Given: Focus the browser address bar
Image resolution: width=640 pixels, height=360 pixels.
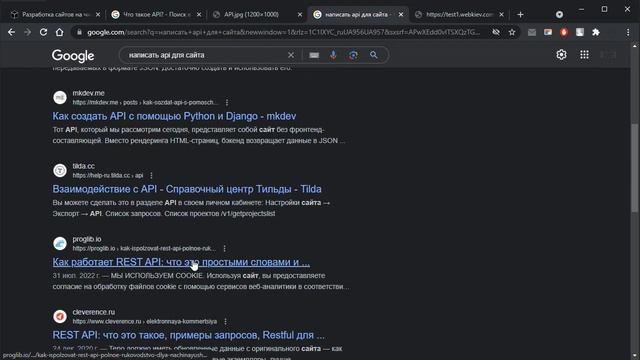Looking at the screenshot, I should 282,32.
